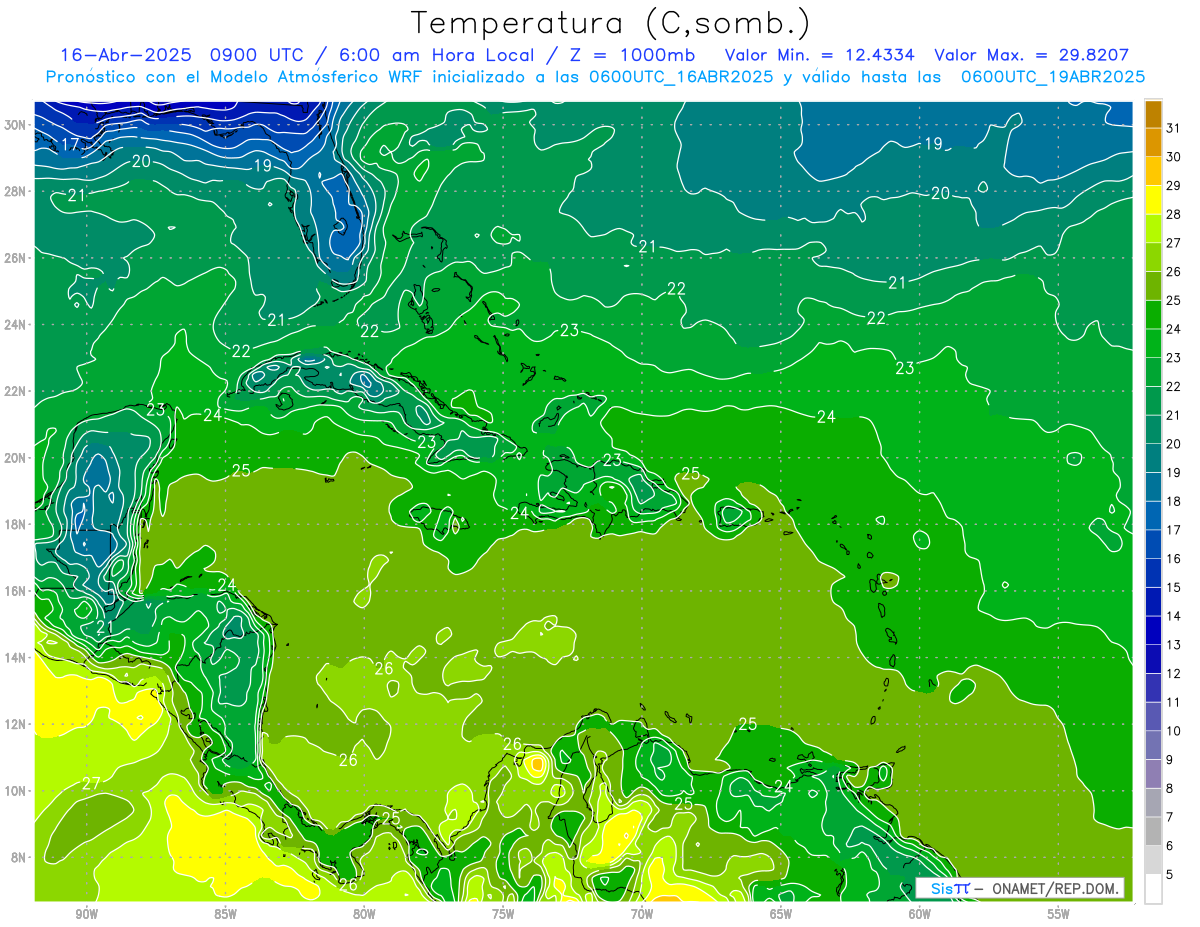Click the color scale label 13
This screenshot has width=1200, height=927.
1174,645
